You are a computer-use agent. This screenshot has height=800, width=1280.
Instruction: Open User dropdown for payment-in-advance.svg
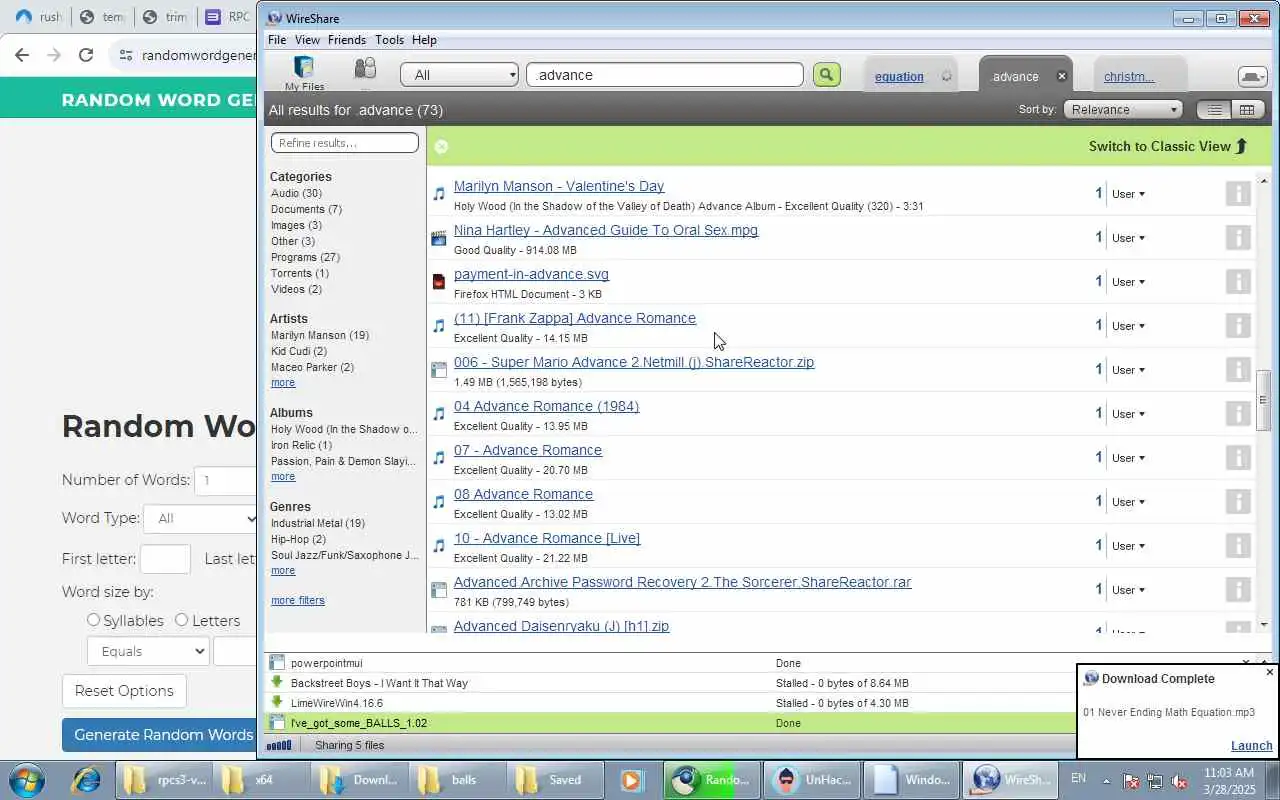(x=1128, y=282)
